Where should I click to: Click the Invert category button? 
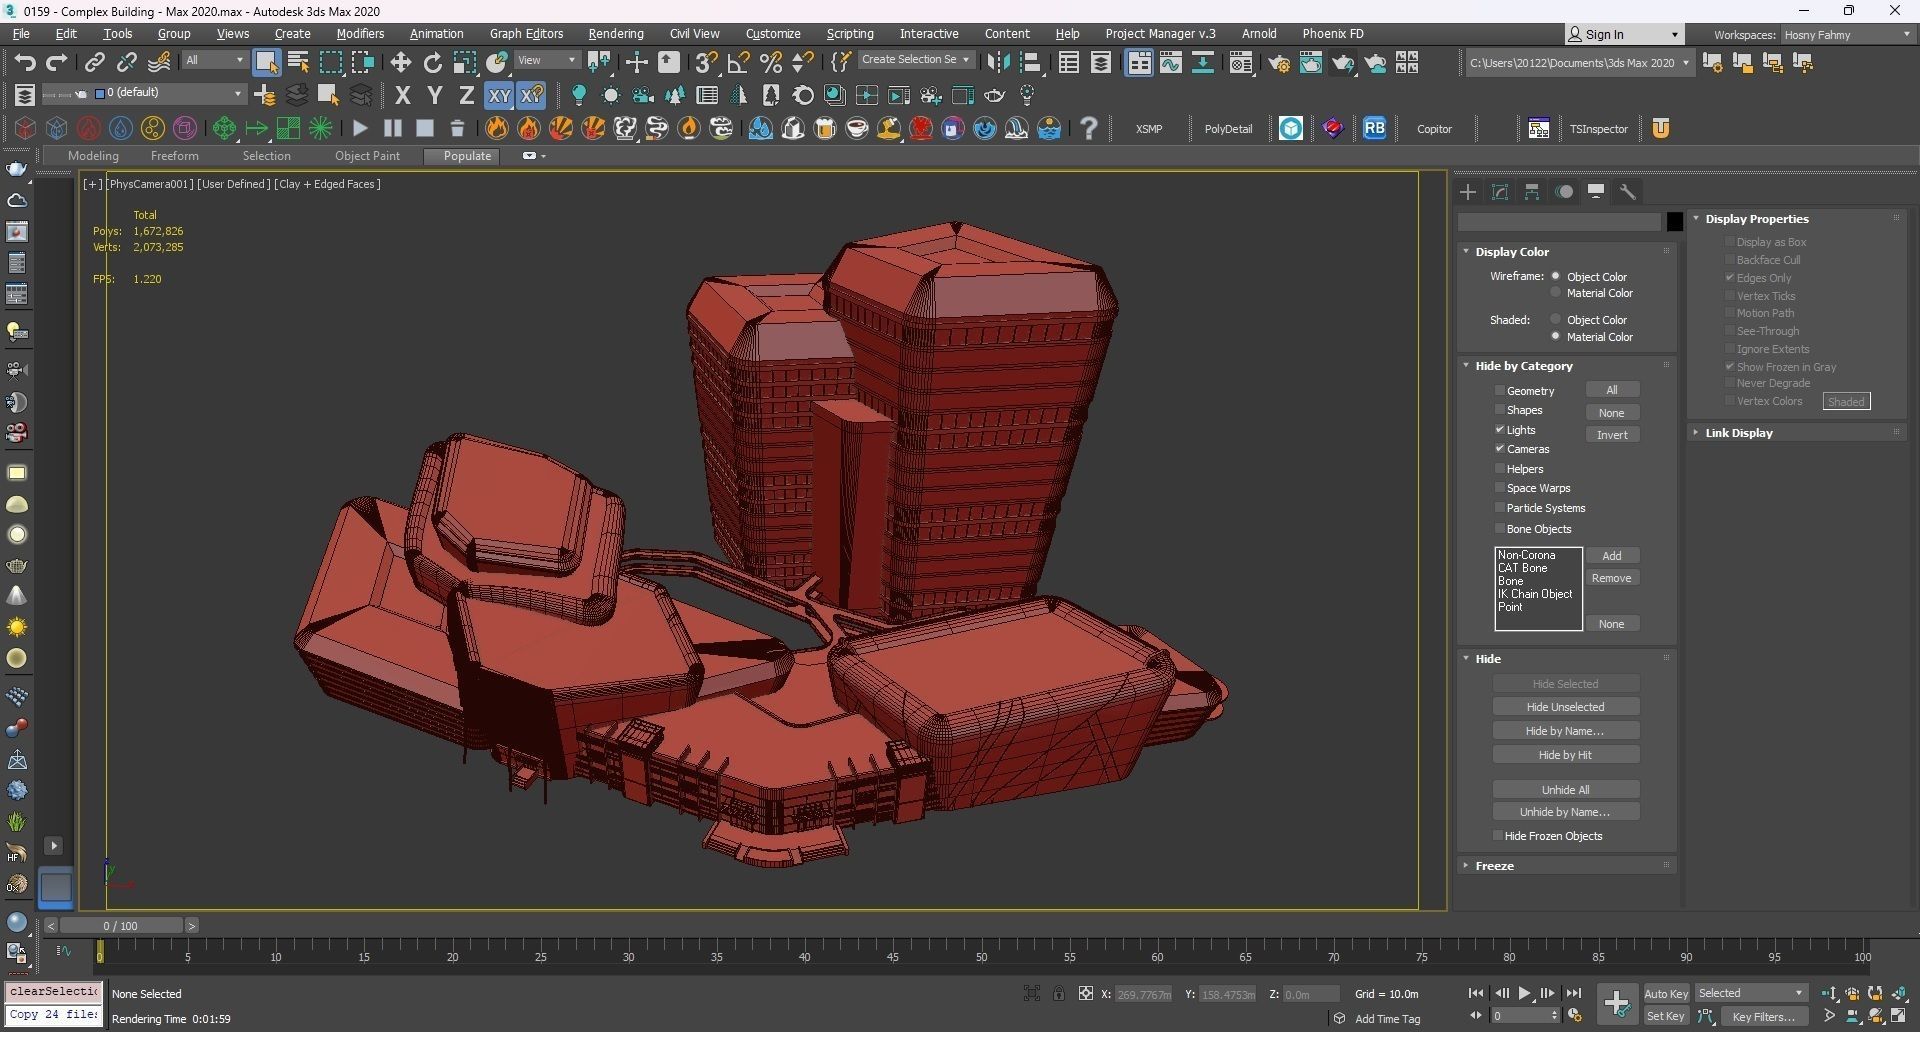coord(1612,435)
